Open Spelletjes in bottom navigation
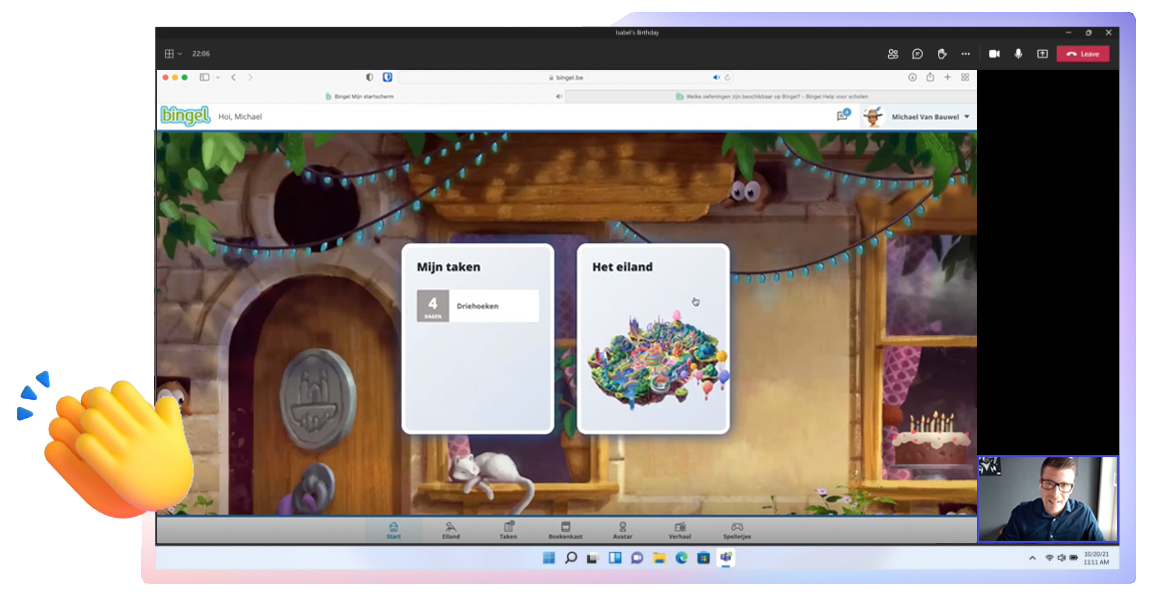The width and height of the screenshot is (1151, 598). click(x=737, y=530)
